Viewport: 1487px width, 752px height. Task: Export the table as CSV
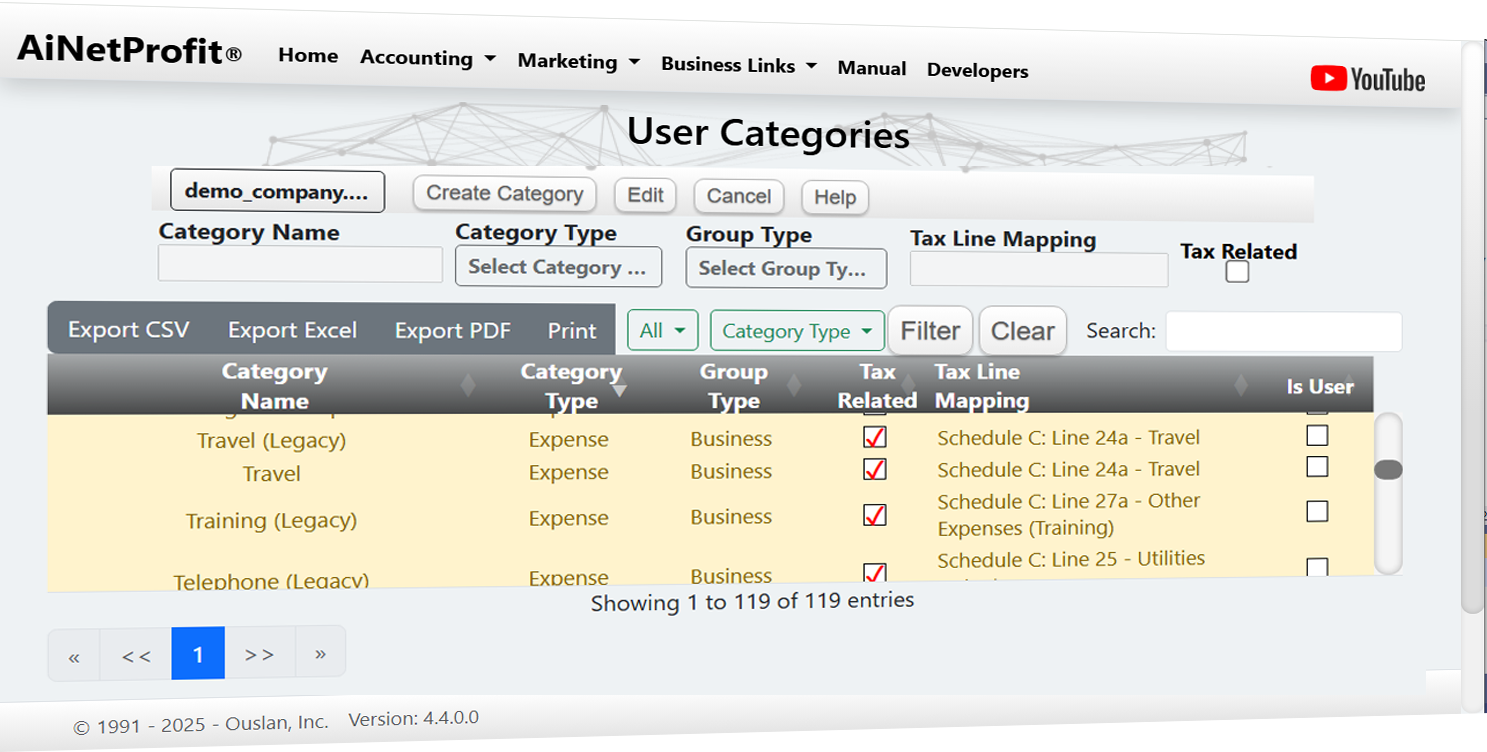pyautogui.click(x=128, y=330)
